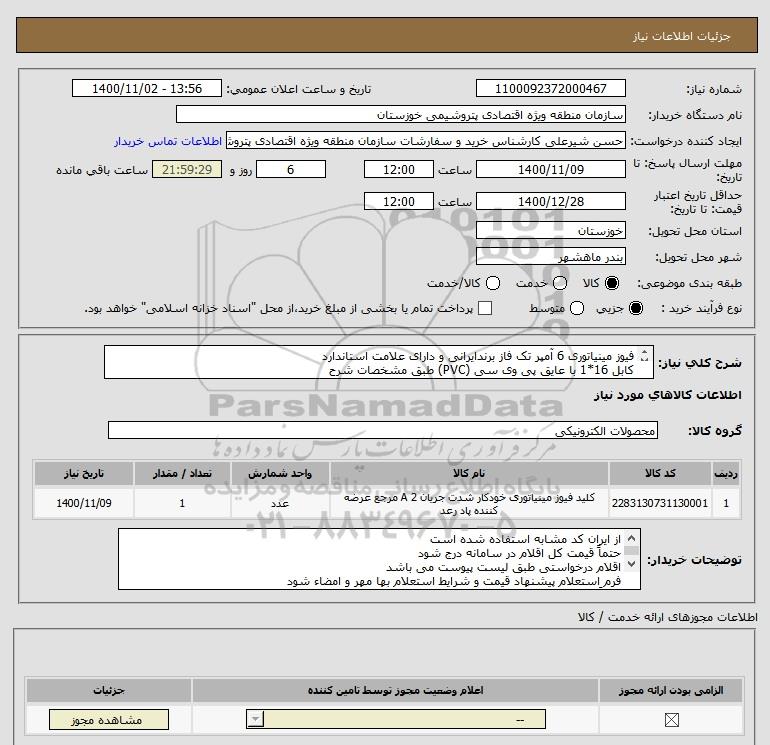Select the خدمت radio button
Viewport: 770px width, 745px height.
point(560,283)
